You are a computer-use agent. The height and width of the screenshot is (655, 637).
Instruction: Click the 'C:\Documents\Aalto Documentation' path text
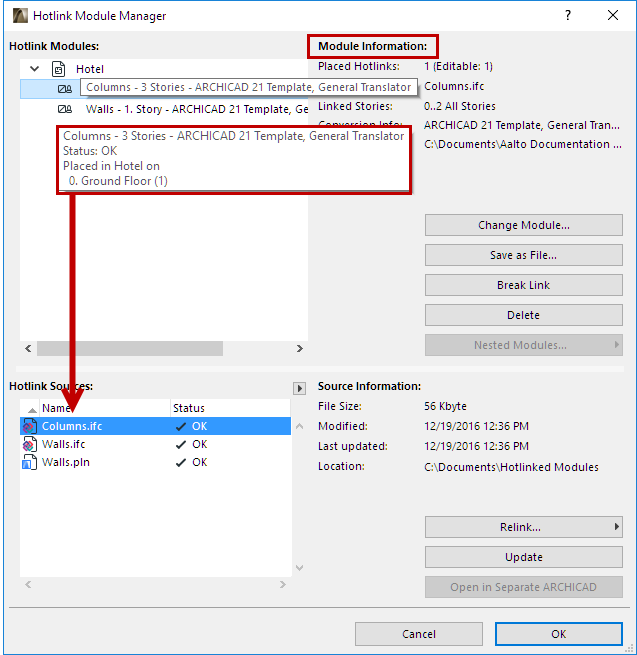pyautogui.click(x=523, y=144)
